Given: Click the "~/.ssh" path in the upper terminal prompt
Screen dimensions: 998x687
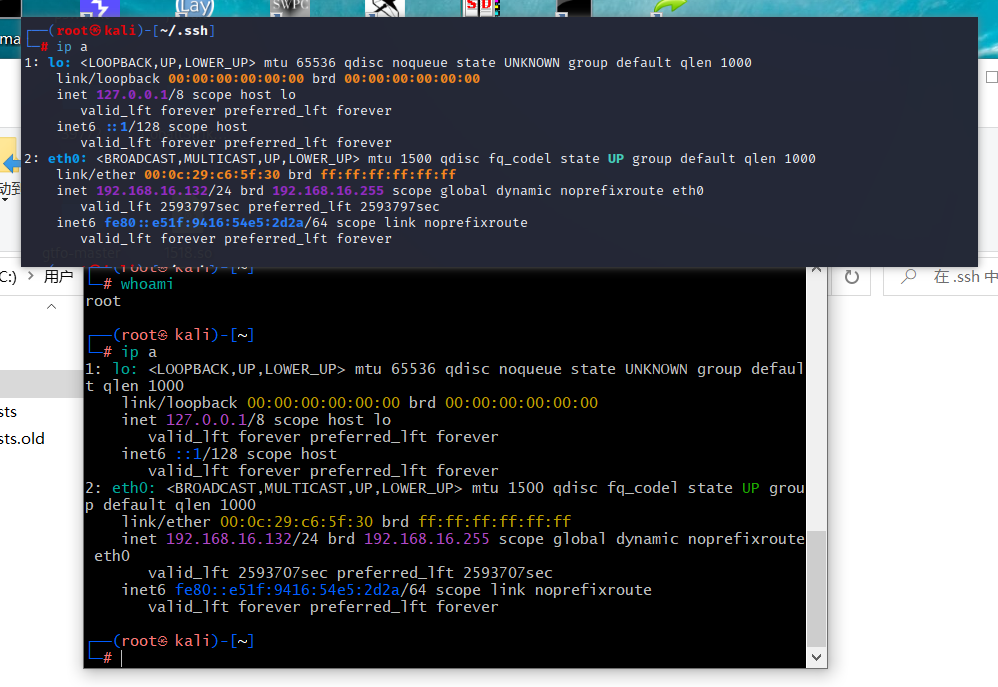Looking at the screenshot, I should coord(183,31).
